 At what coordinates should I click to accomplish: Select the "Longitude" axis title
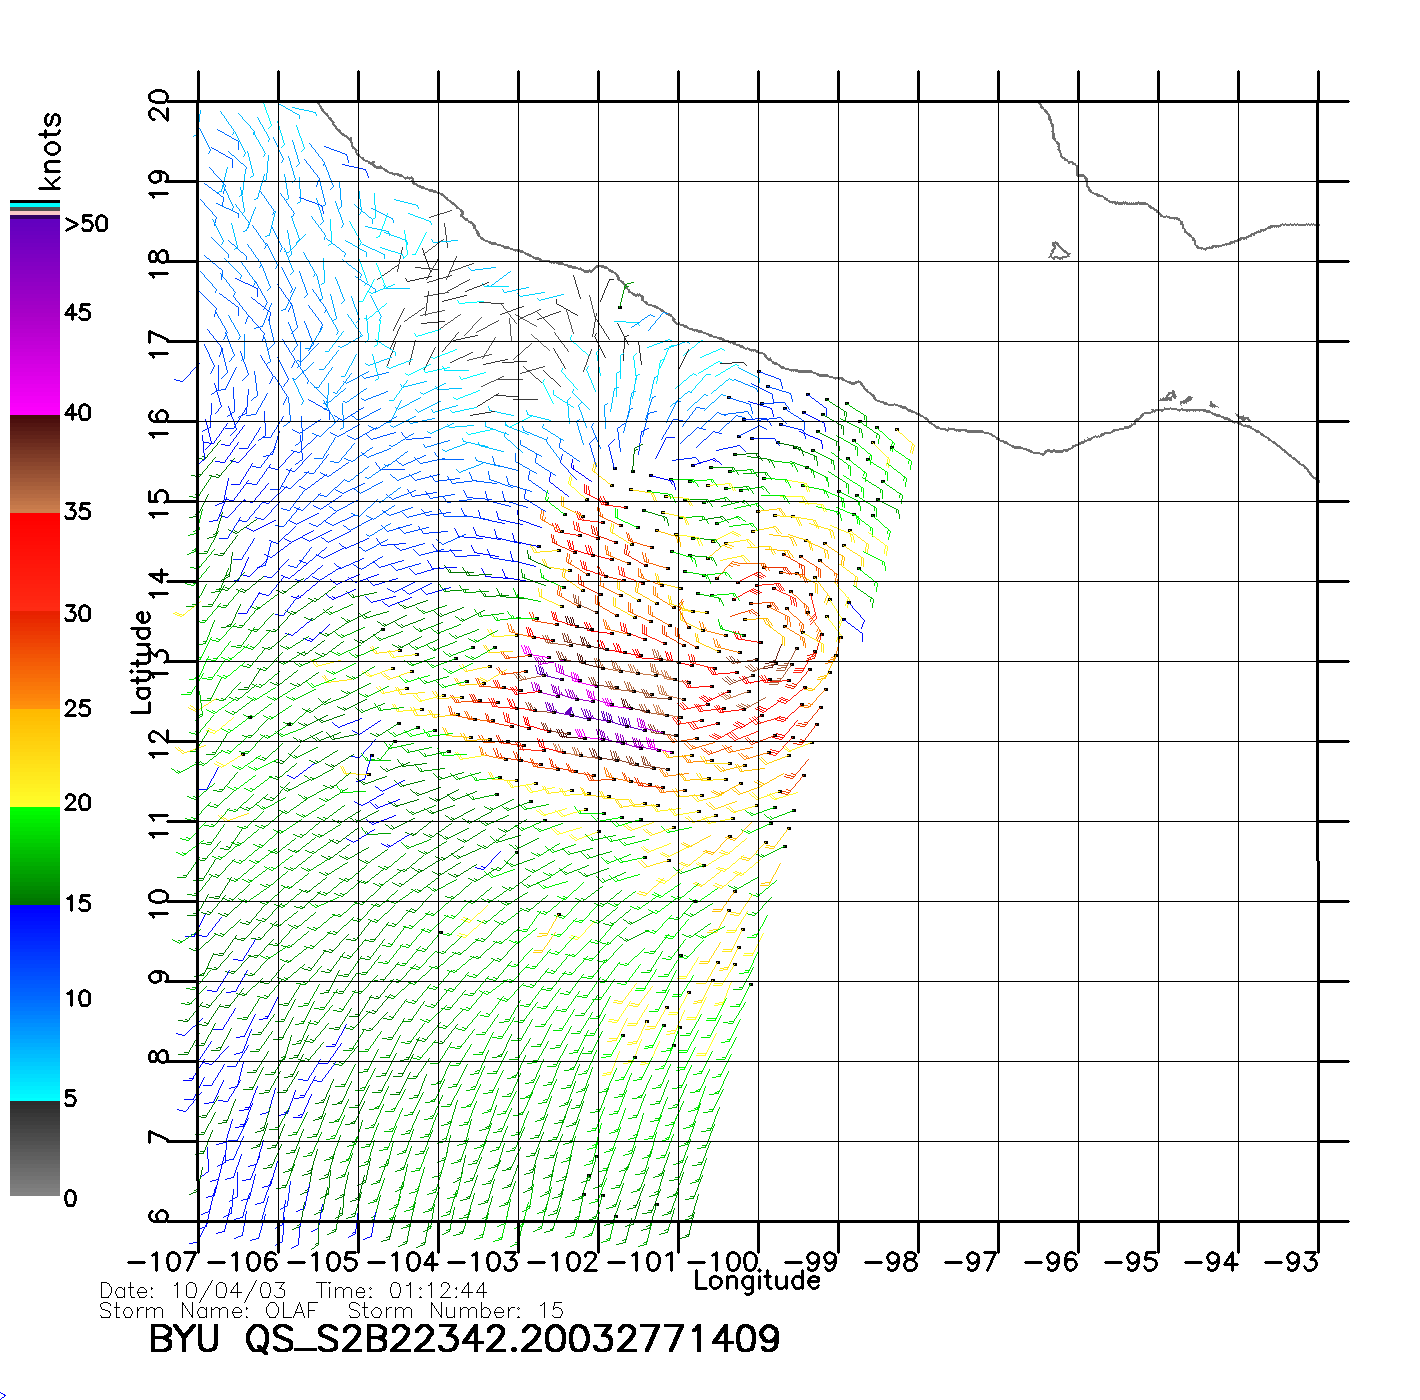coord(757,1281)
